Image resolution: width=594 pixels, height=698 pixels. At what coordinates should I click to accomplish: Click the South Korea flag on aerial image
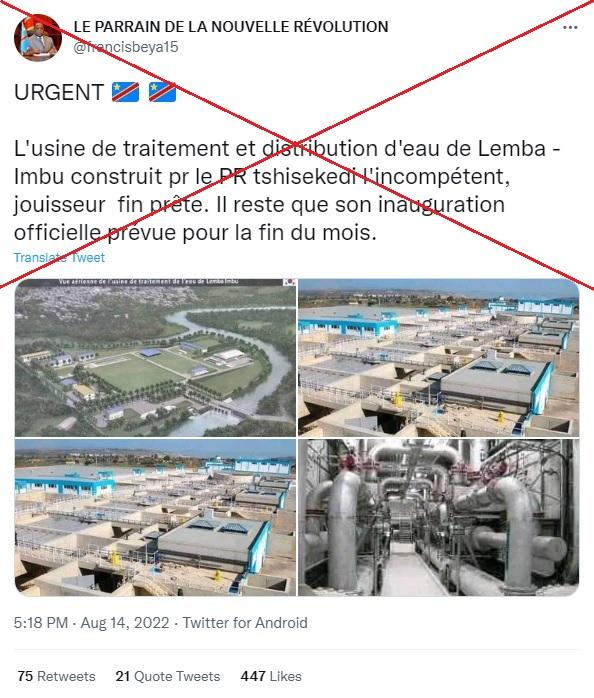[x=289, y=282]
